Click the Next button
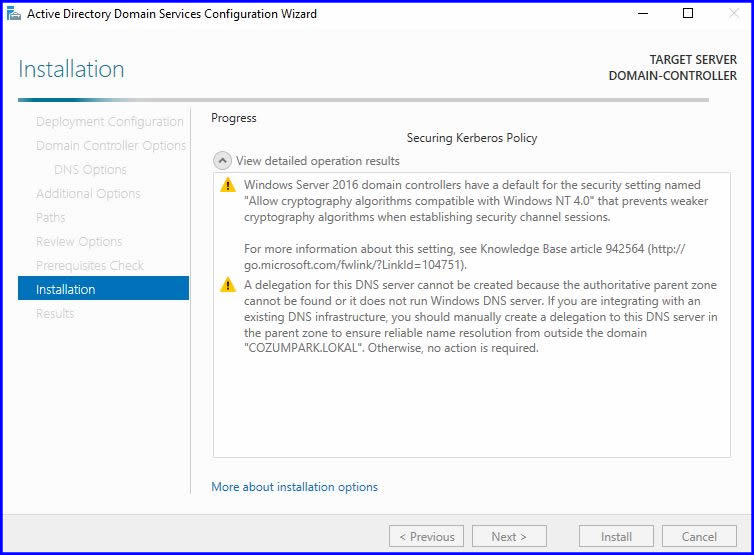This screenshot has width=754, height=555. 509,537
